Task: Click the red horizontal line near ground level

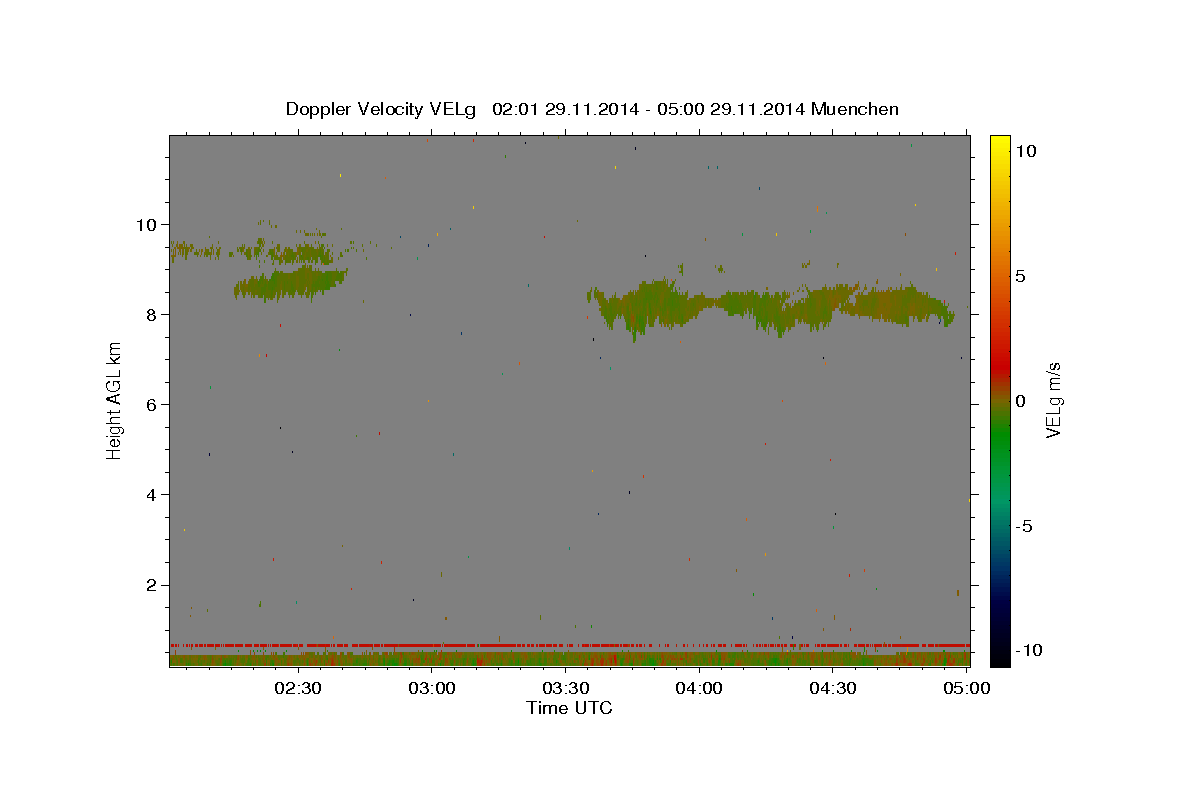Action: (x=569, y=645)
